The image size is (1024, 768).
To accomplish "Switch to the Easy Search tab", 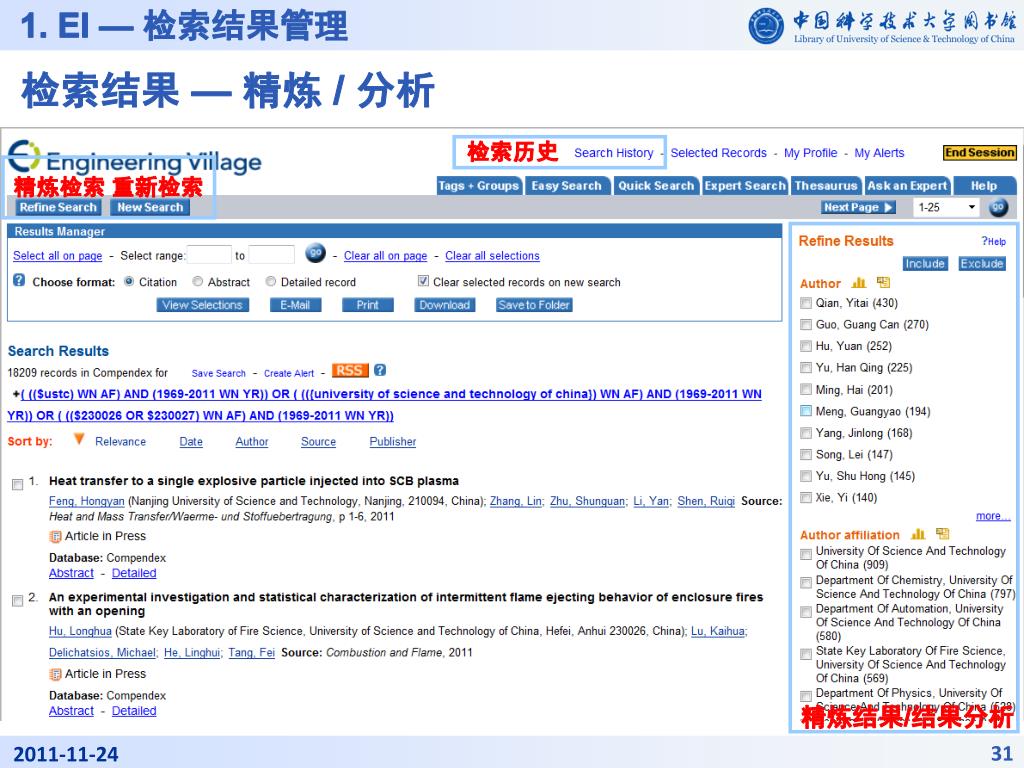I will 566,186.
